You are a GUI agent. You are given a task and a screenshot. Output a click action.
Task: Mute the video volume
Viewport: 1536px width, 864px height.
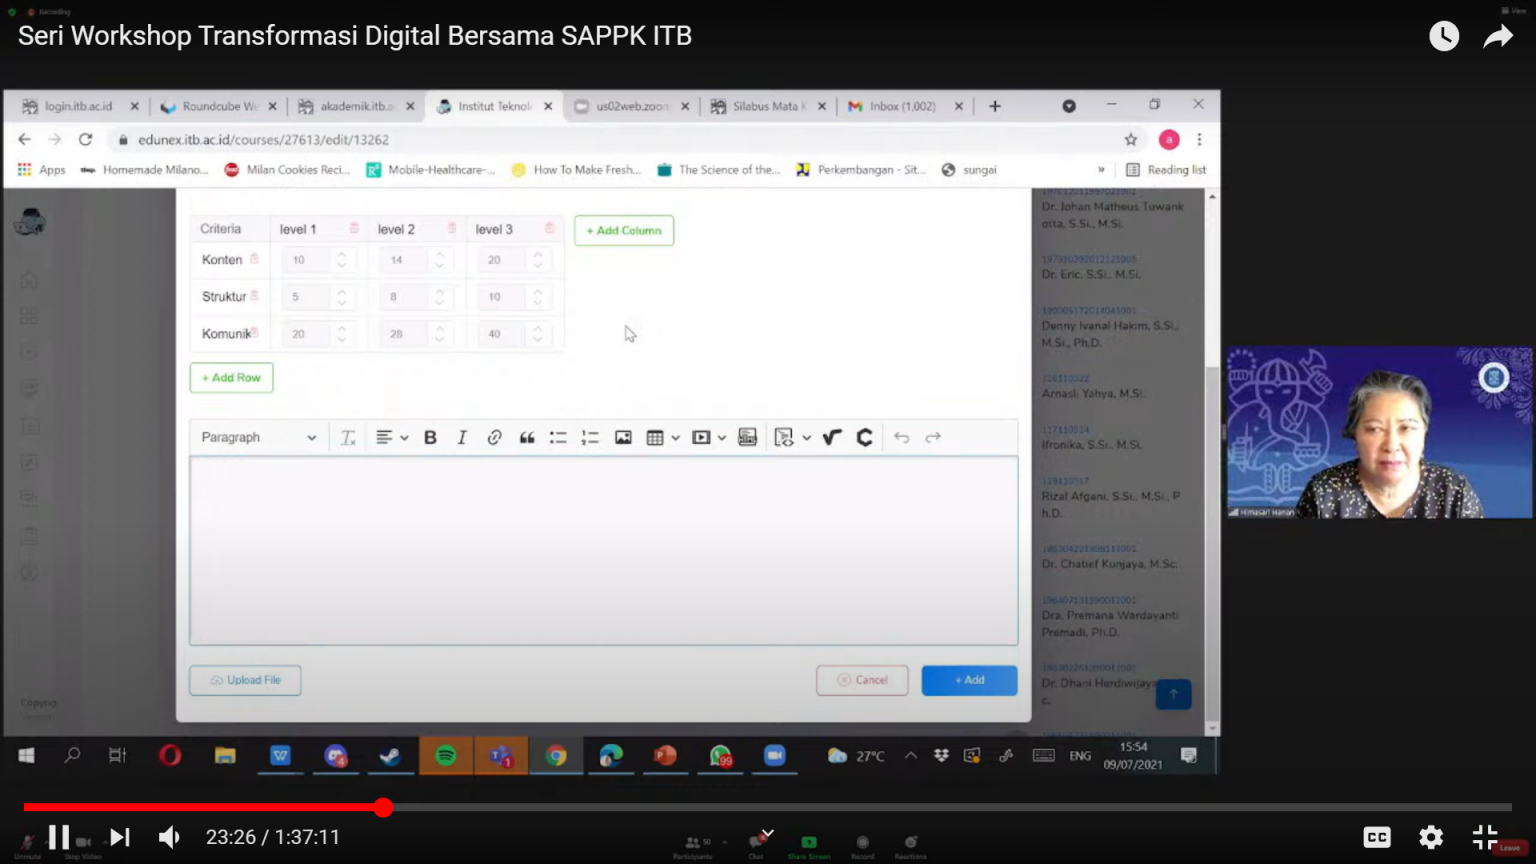pyautogui.click(x=170, y=837)
